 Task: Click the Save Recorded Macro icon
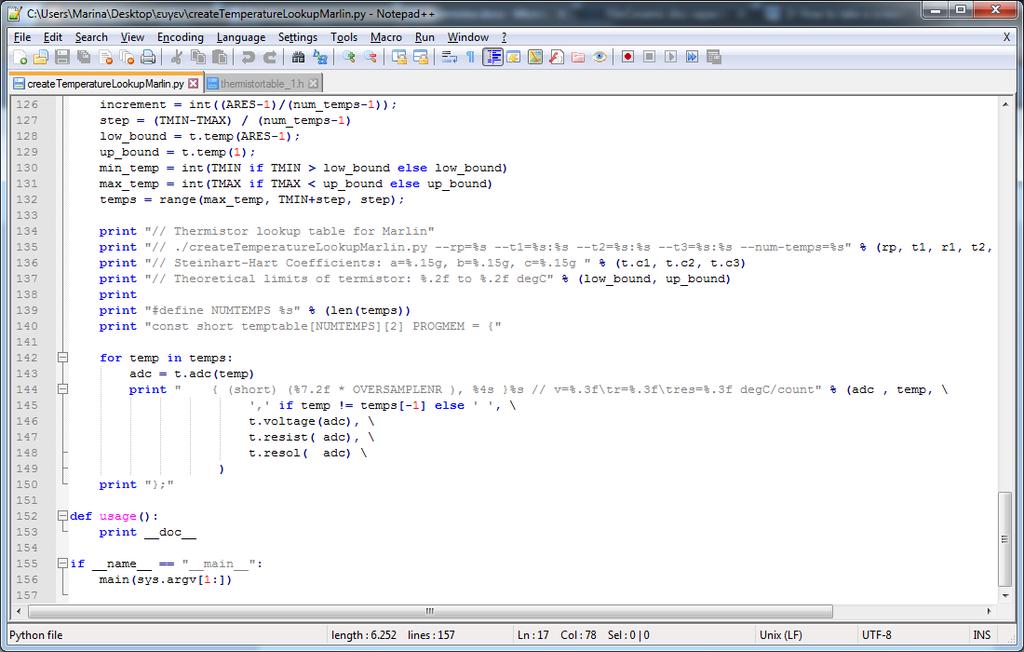point(714,57)
